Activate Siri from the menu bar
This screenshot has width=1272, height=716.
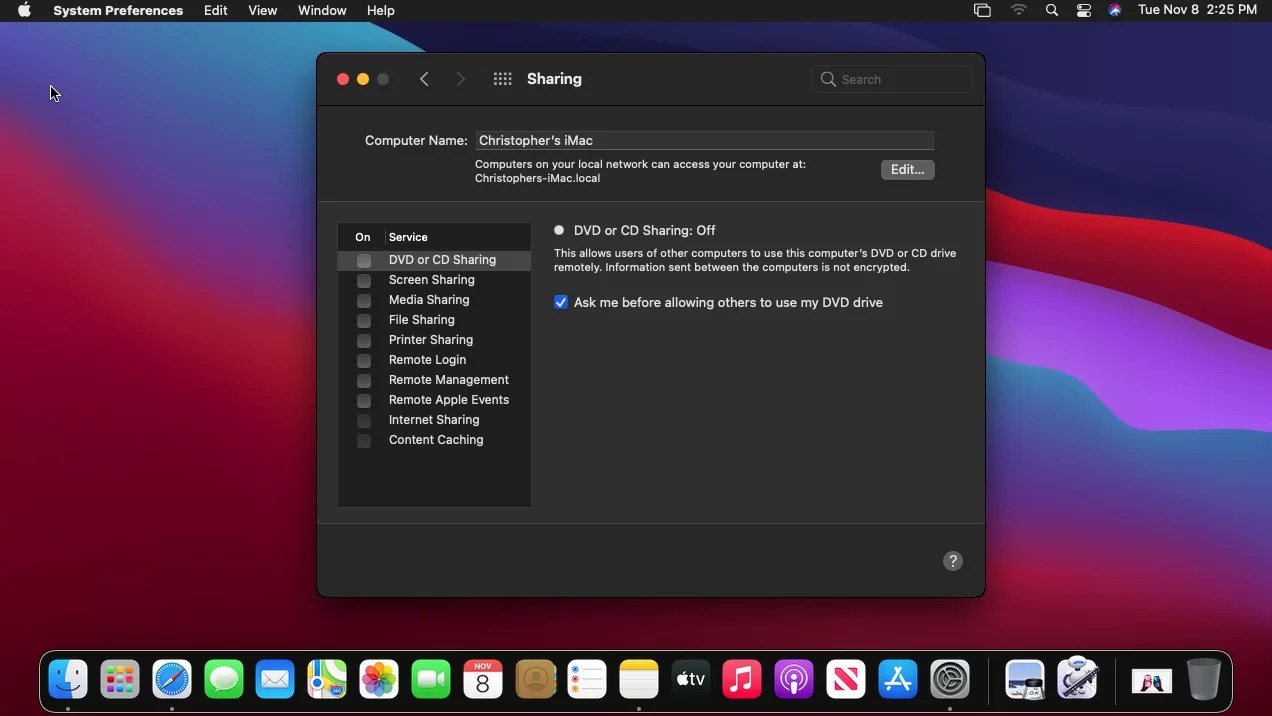(x=1115, y=10)
